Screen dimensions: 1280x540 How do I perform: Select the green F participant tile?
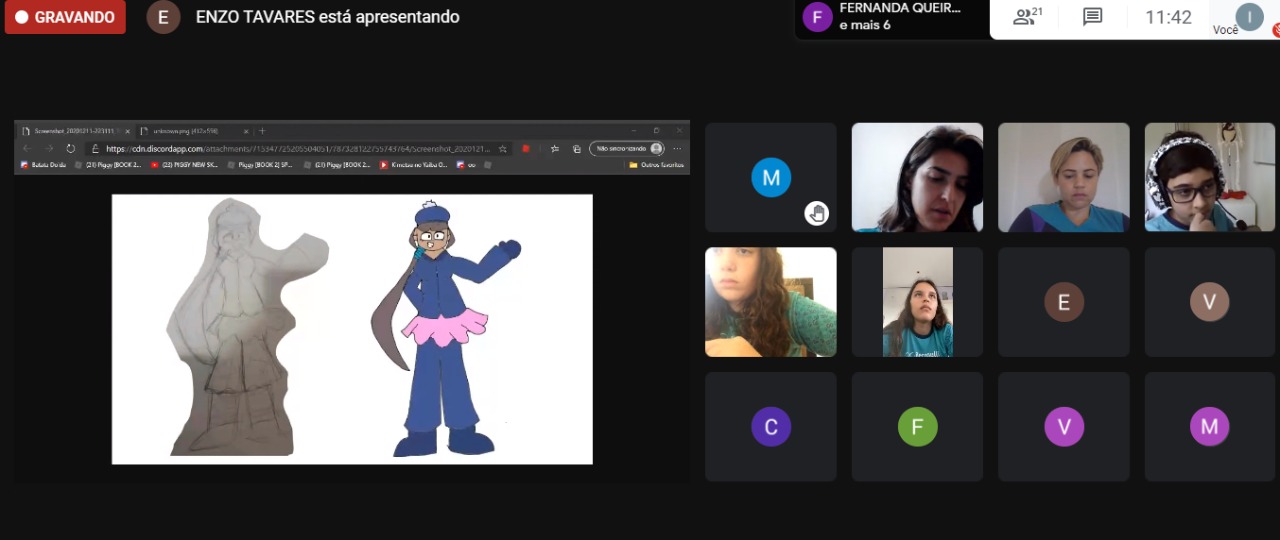click(917, 427)
